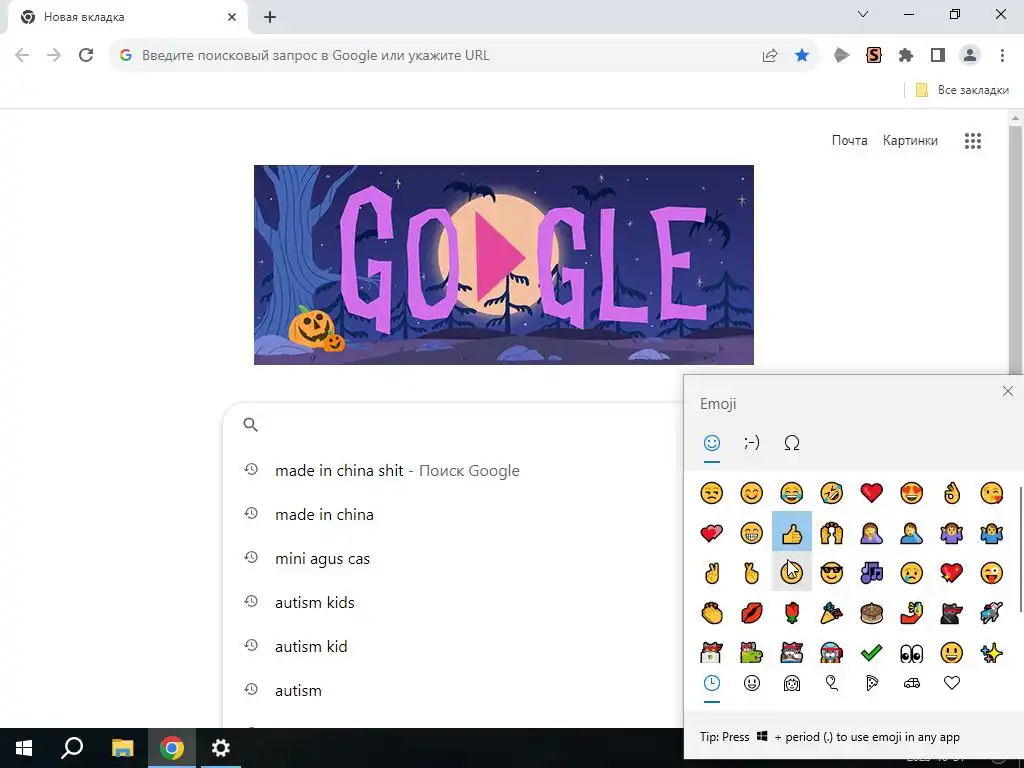The height and width of the screenshot is (768, 1024).
Task: Bookmark this tab with the star
Action: [x=801, y=56]
